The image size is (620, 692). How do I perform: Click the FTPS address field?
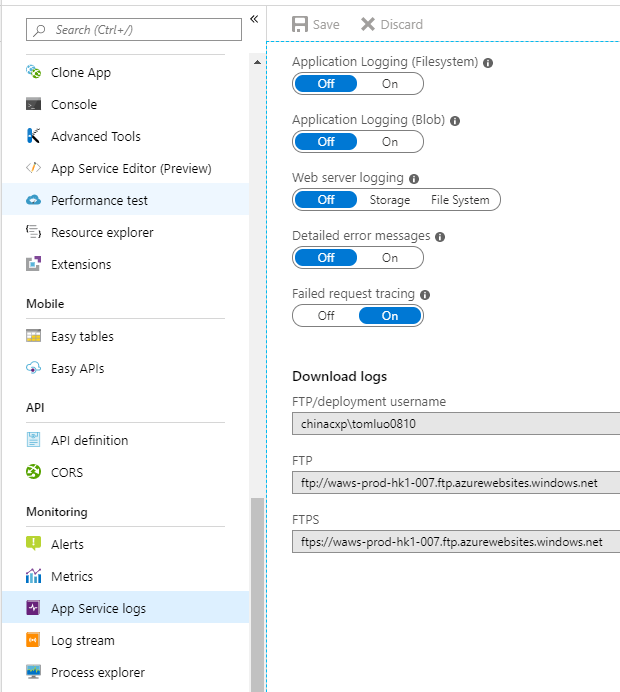click(x=456, y=542)
